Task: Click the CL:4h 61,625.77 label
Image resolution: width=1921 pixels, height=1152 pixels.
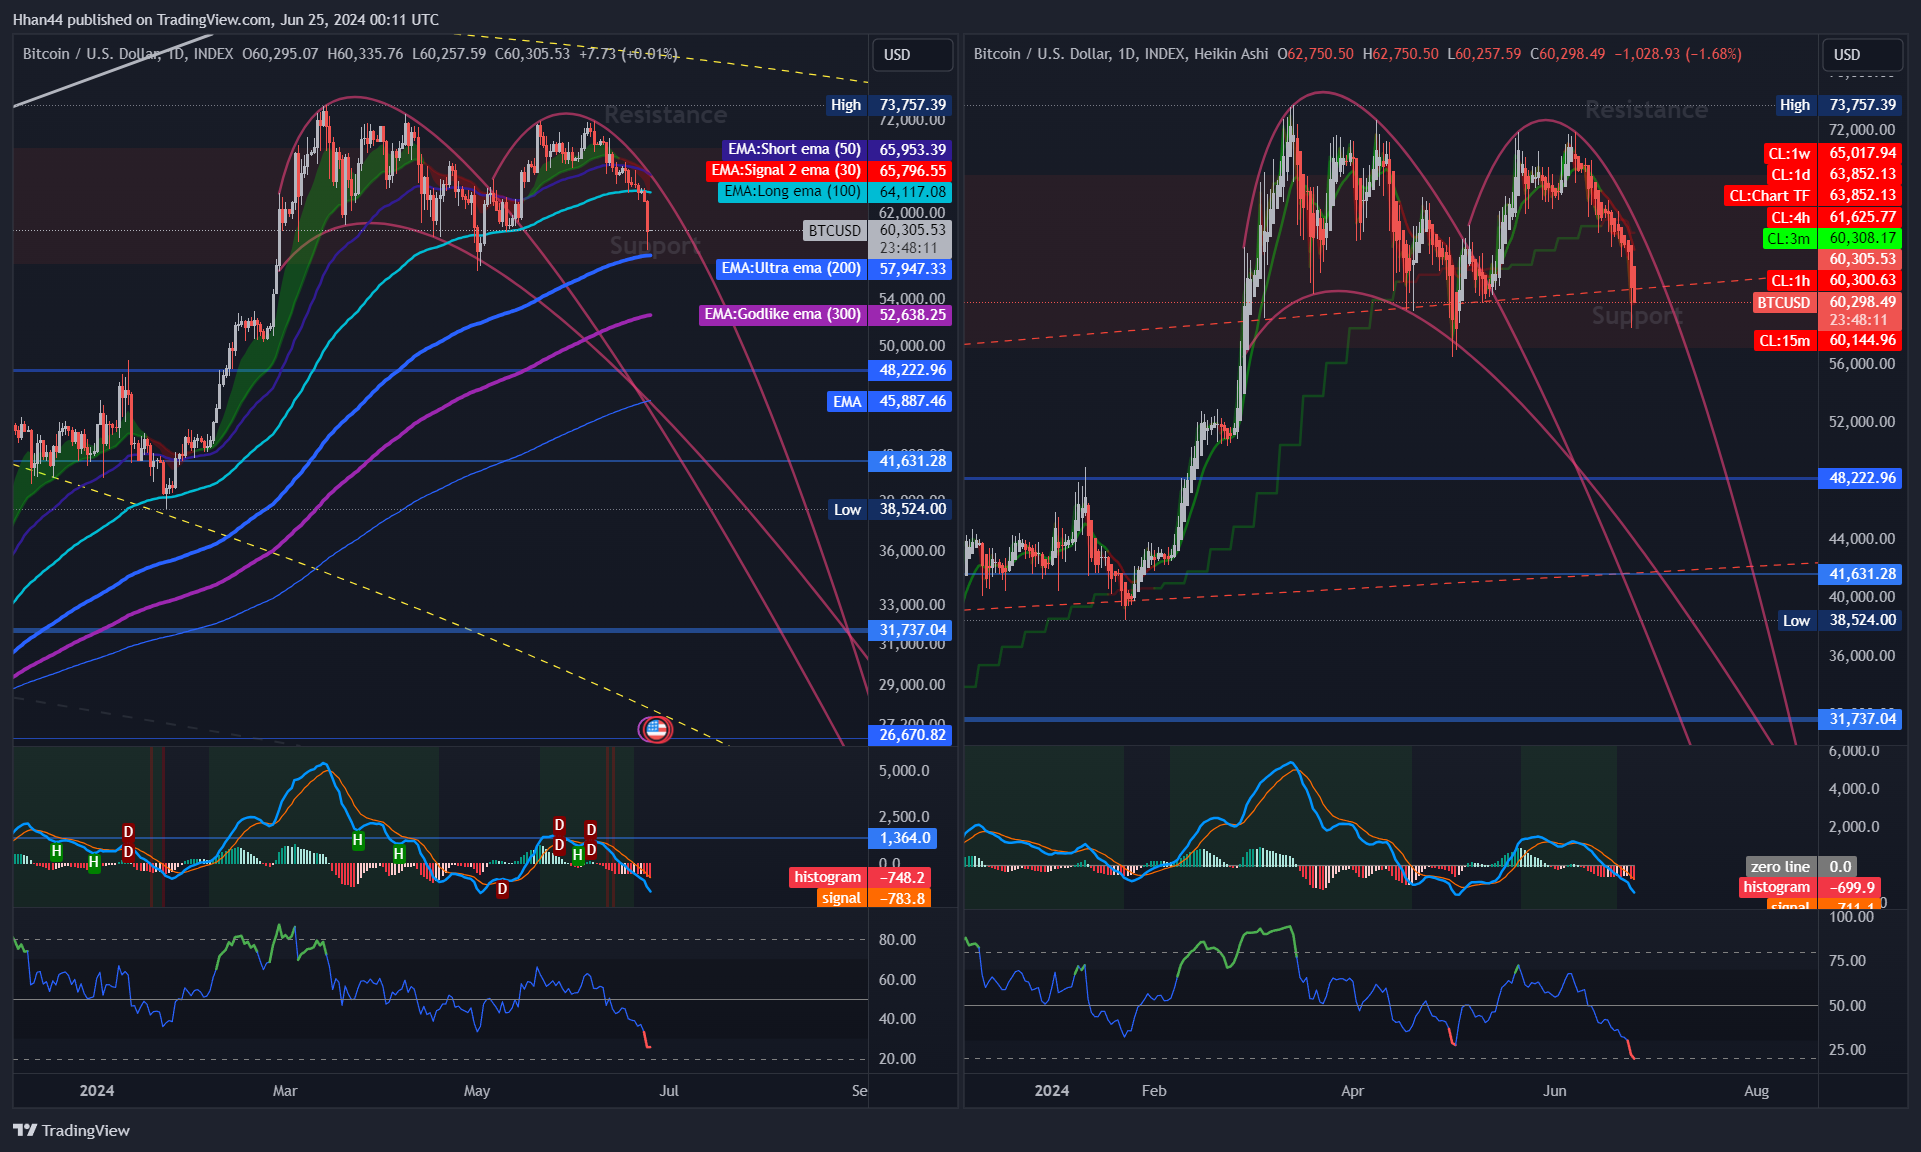Action: point(1832,217)
